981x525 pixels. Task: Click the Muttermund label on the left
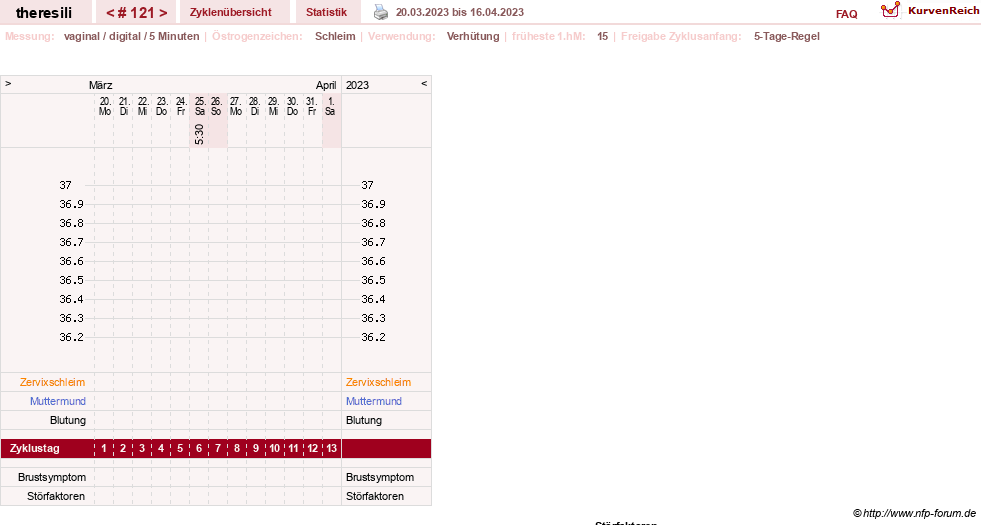(58, 401)
